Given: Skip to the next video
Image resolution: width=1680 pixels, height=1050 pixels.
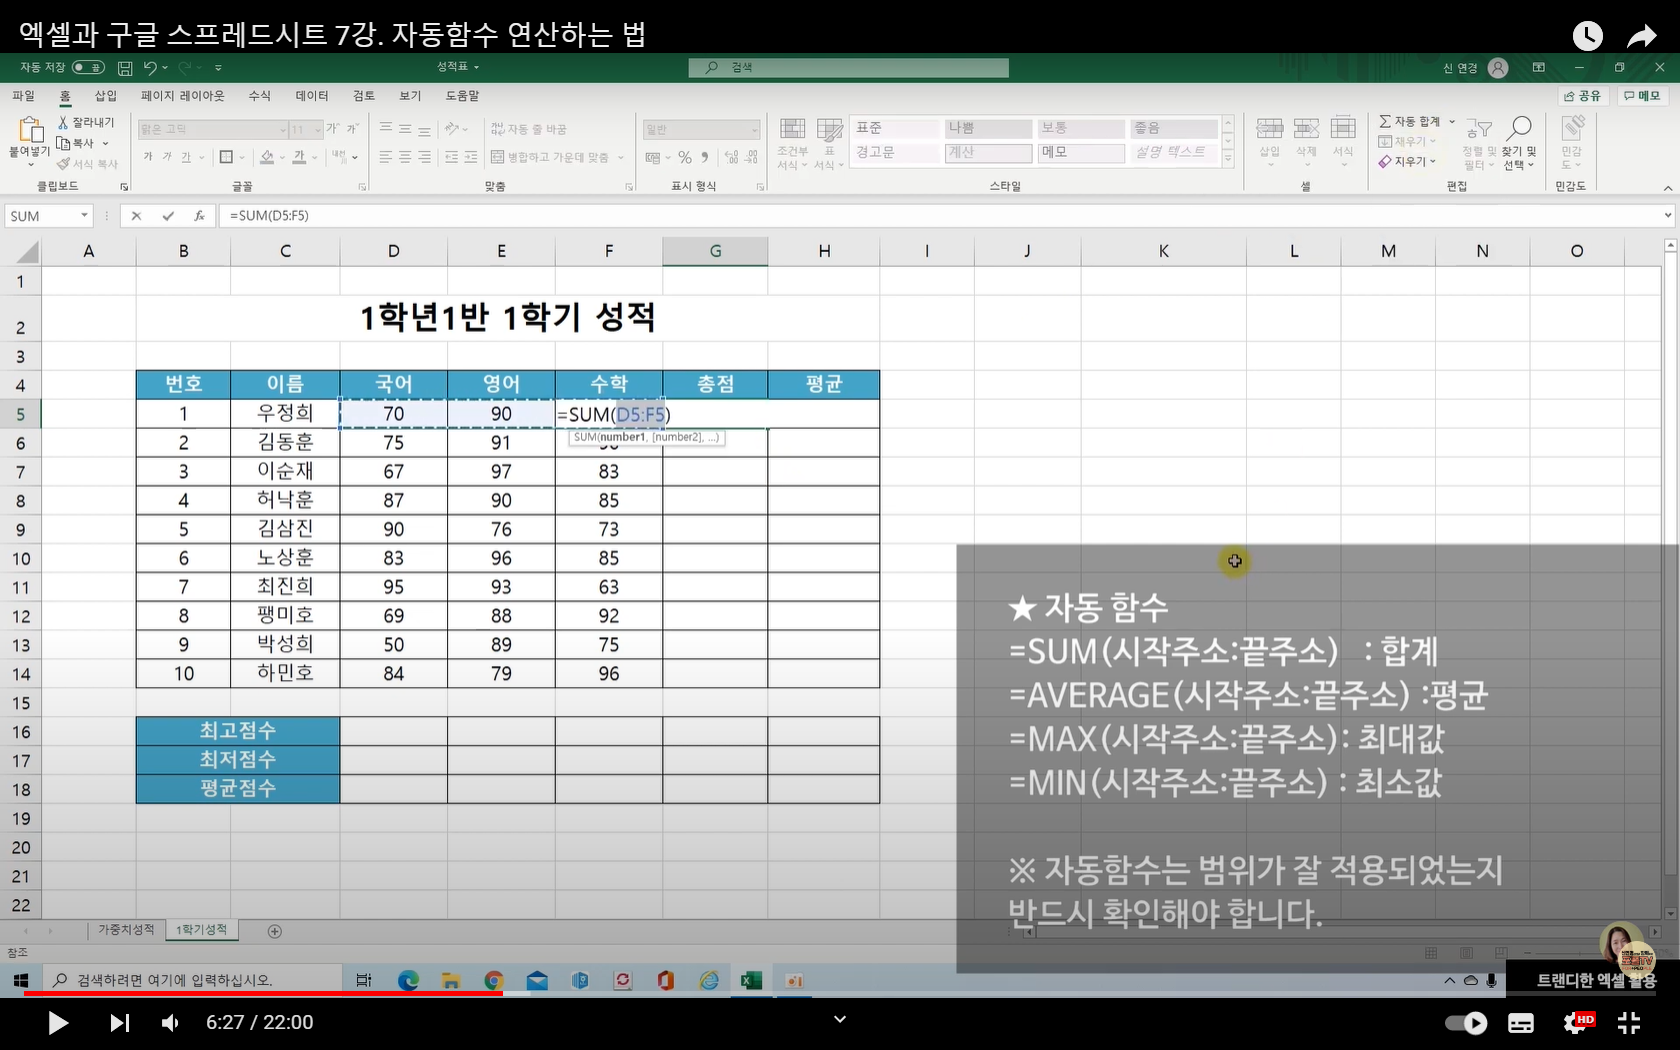Looking at the screenshot, I should coord(119,1023).
